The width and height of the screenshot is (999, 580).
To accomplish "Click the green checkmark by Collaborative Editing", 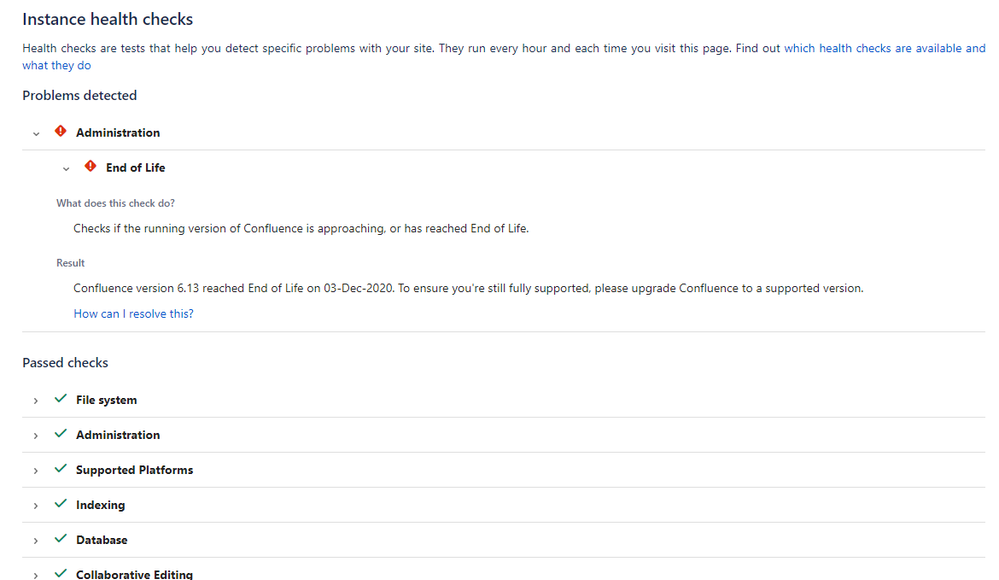I will (61, 574).
